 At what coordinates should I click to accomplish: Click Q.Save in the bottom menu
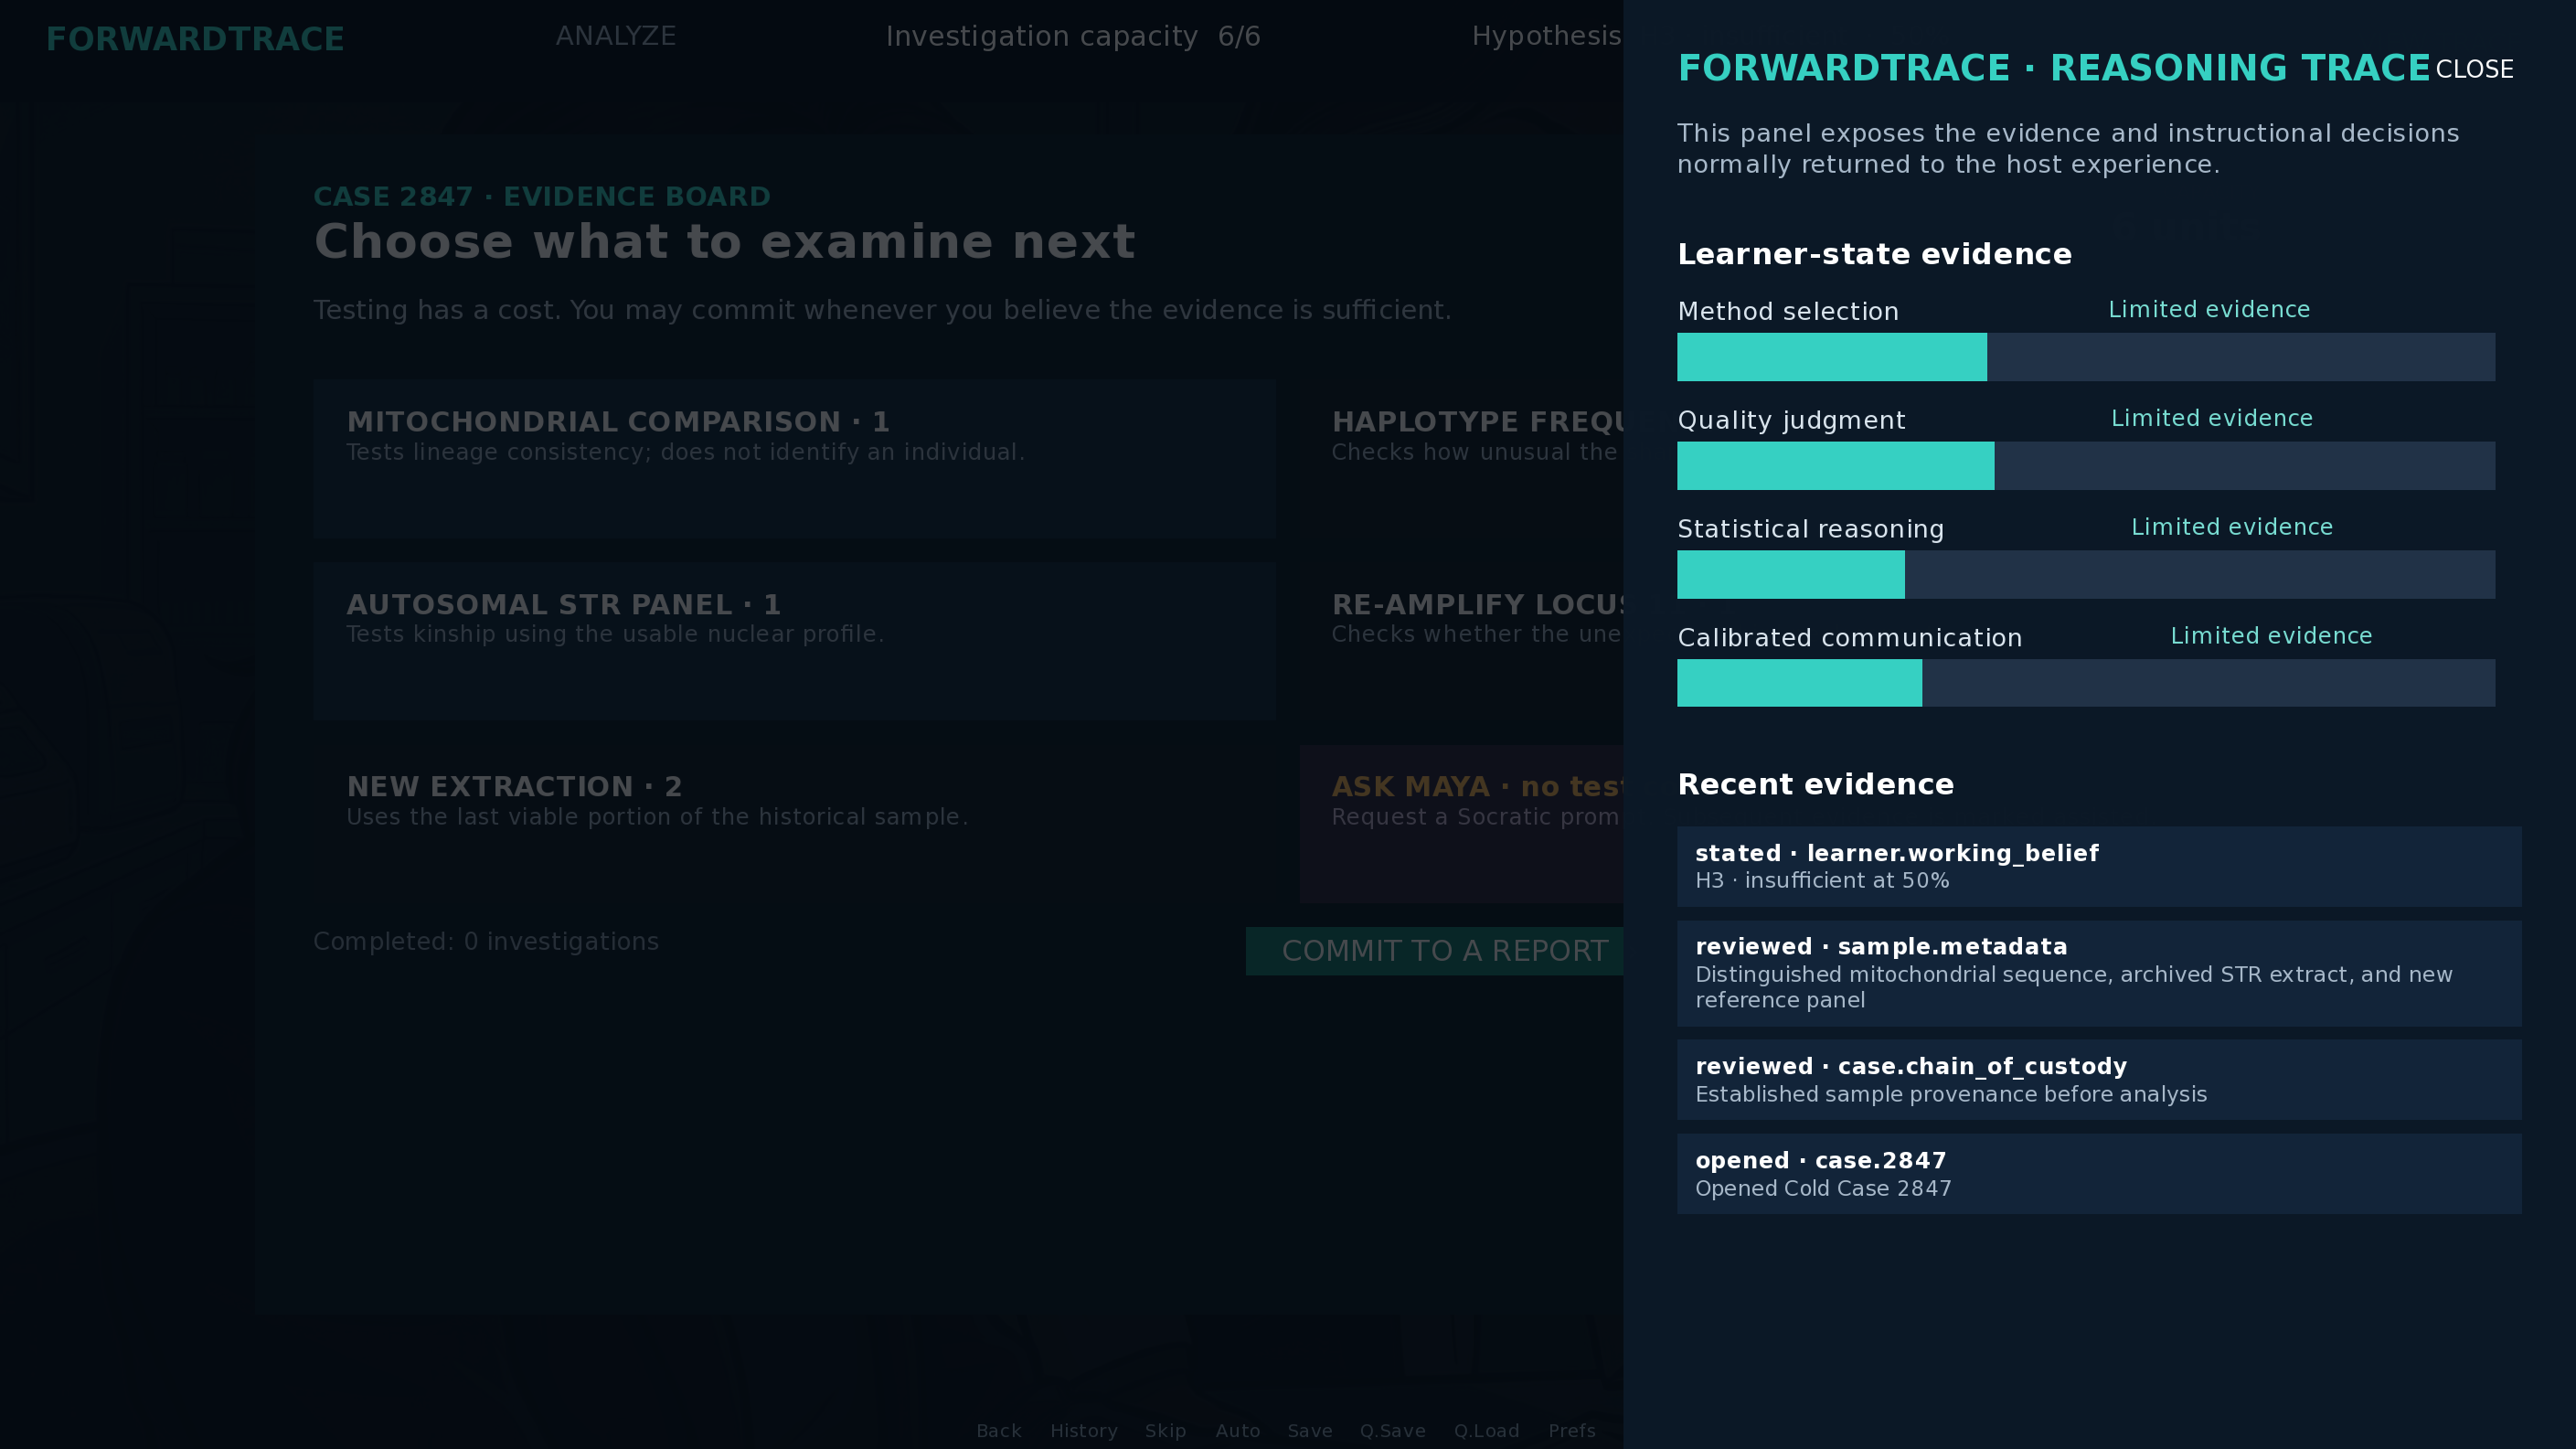(x=1392, y=1431)
